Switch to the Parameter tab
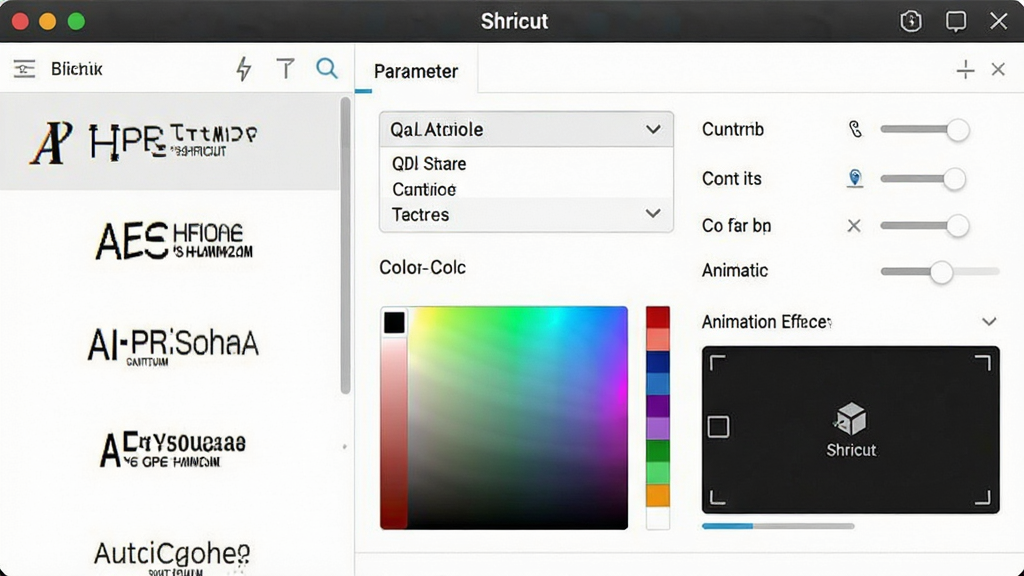The height and width of the screenshot is (576, 1024). (x=416, y=71)
